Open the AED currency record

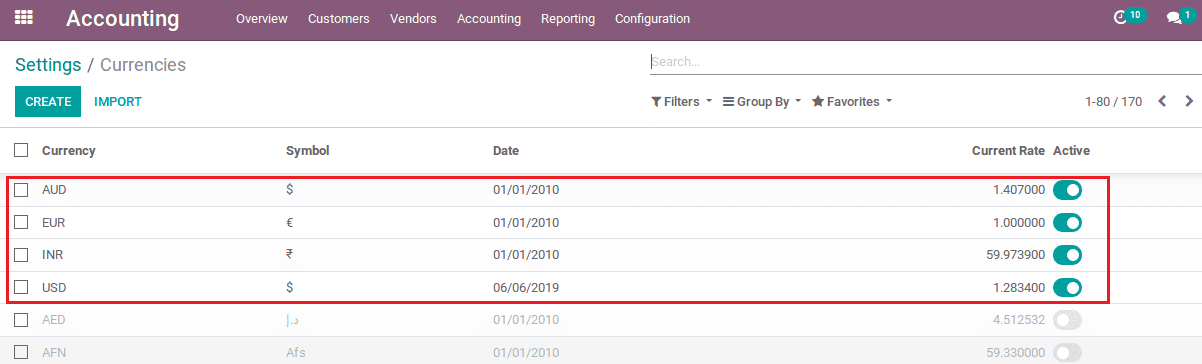click(x=54, y=320)
